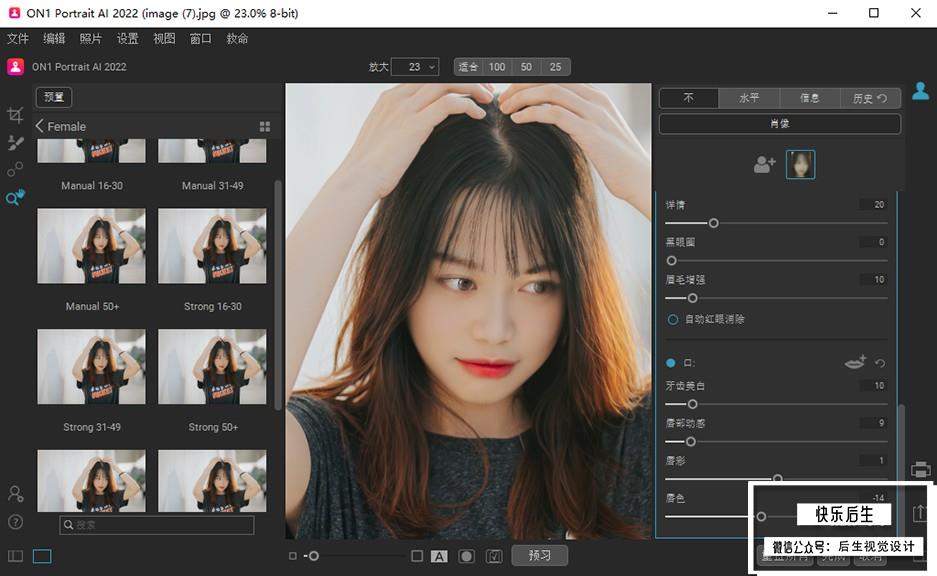
Task: Click the ON1 Portrait AI pink logo
Action: (16, 66)
